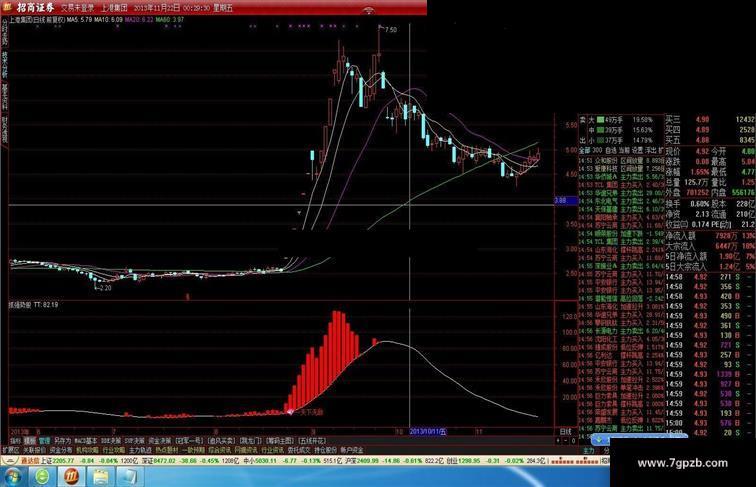Open the left sidebar 技术分析 tab
The image size is (756, 487).
(4, 65)
